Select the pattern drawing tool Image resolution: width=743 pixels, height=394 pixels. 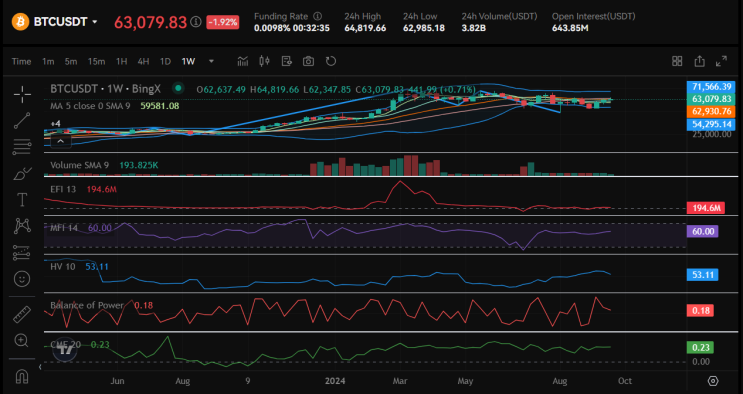pos(22,226)
